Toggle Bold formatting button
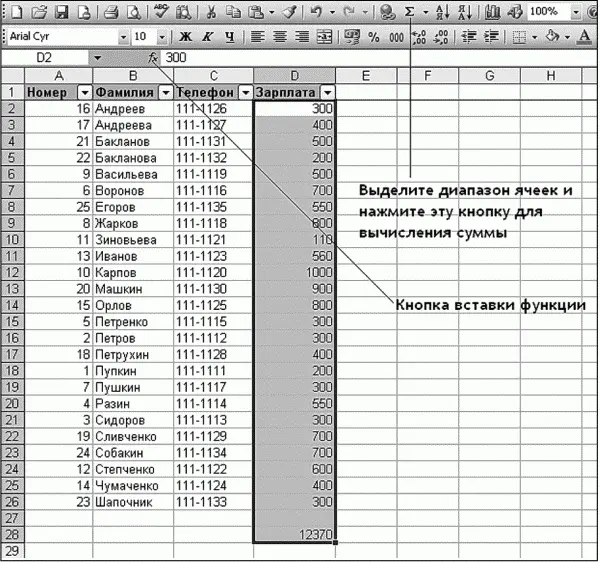600x562 pixels. [x=187, y=37]
